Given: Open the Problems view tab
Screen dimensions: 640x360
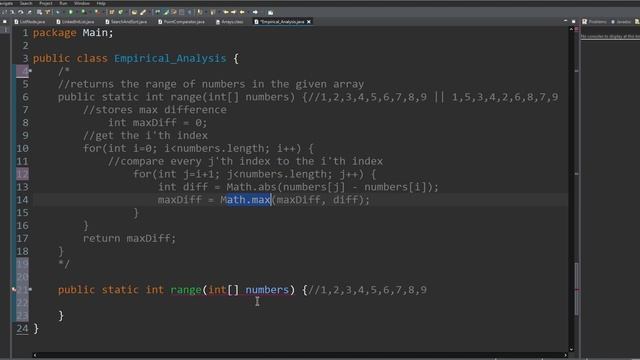Looking at the screenshot, I should (x=594, y=22).
